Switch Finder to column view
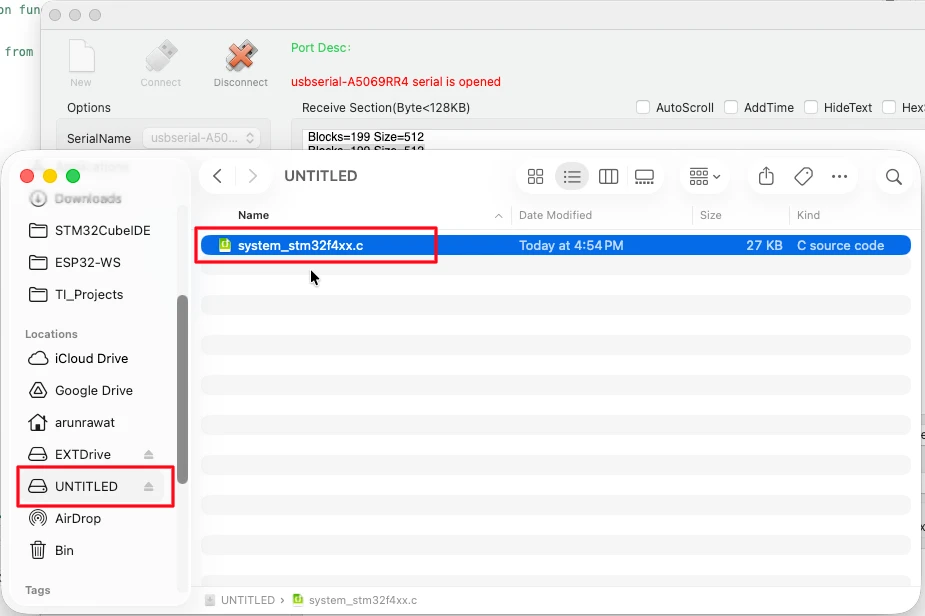Viewport: 925px width, 616px height. pyautogui.click(x=608, y=176)
